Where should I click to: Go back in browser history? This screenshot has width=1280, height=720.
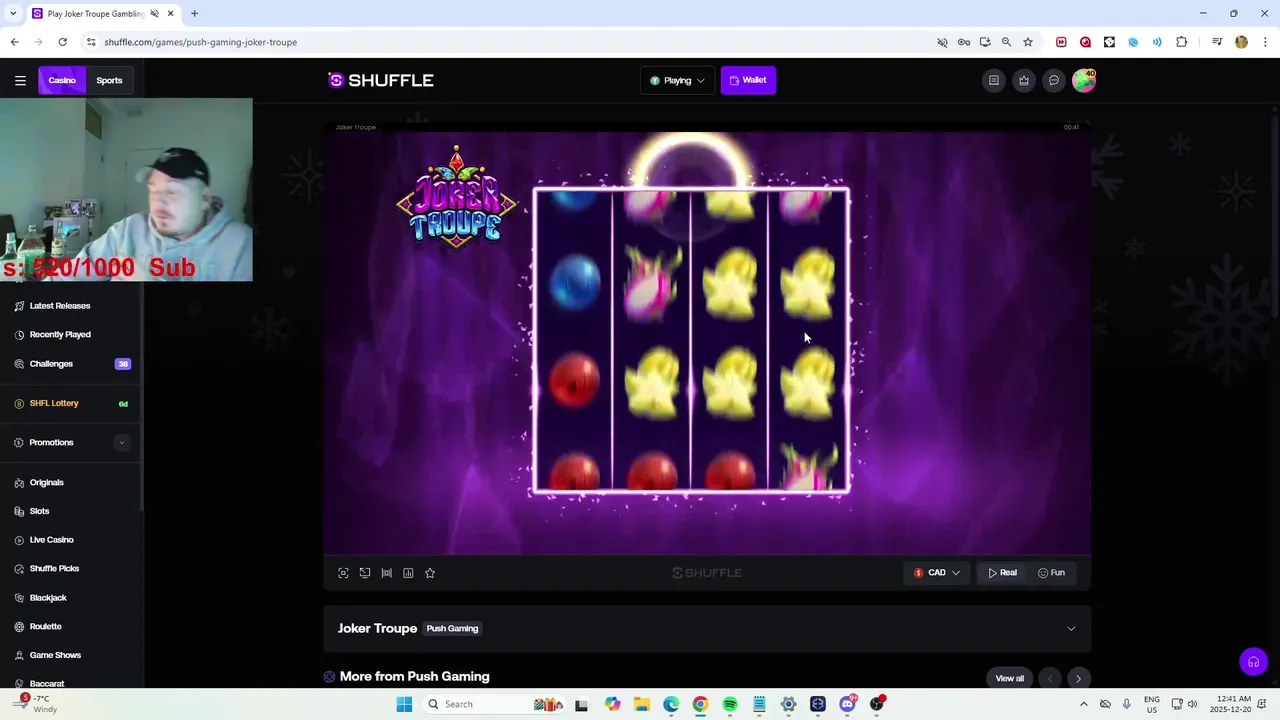pyautogui.click(x=14, y=42)
